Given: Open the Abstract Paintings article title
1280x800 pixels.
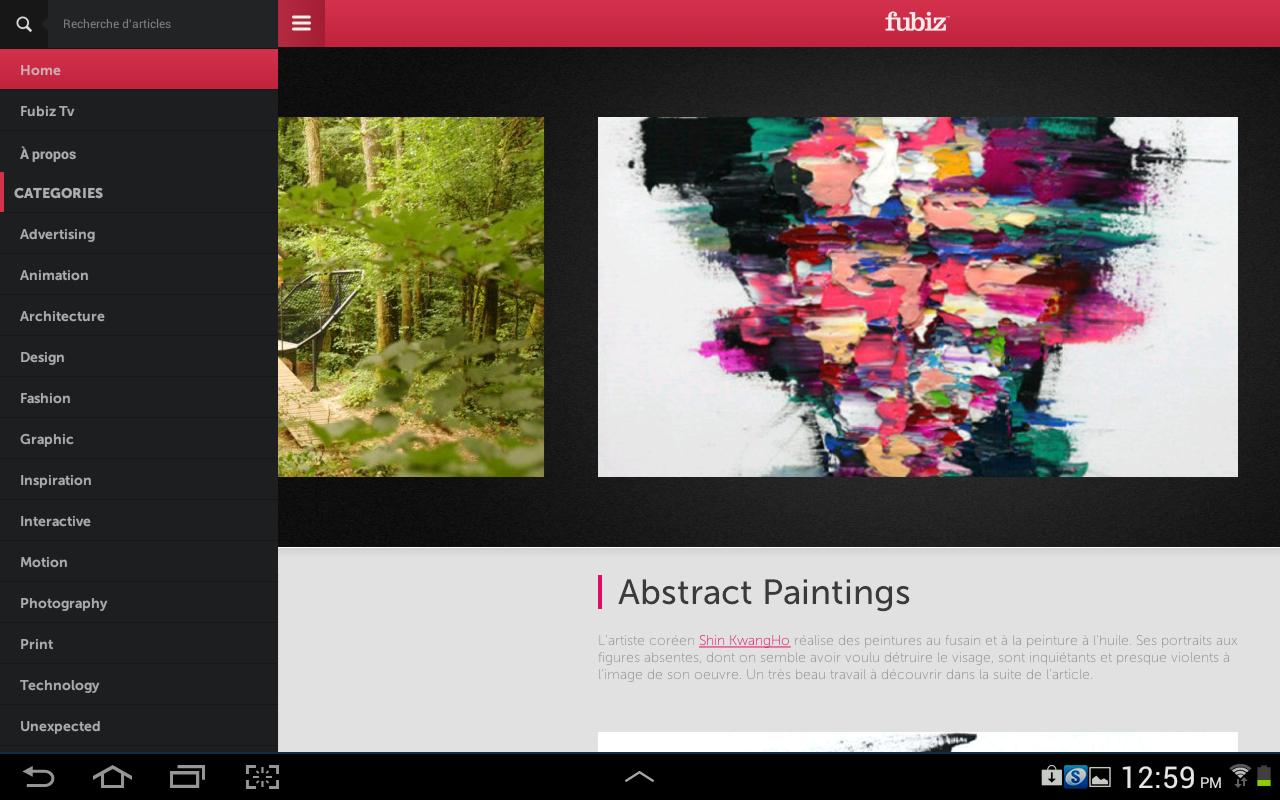Looking at the screenshot, I should pyautogui.click(x=764, y=592).
